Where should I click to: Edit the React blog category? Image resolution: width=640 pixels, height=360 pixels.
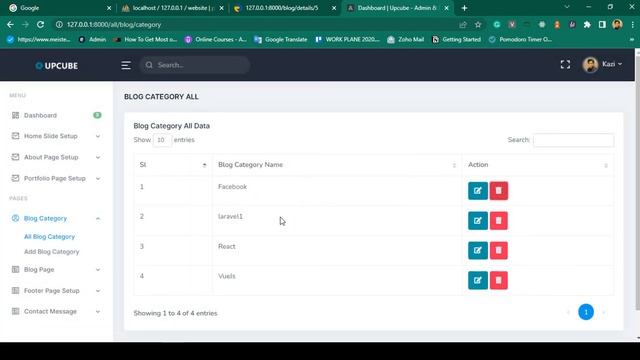click(x=478, y=250)
